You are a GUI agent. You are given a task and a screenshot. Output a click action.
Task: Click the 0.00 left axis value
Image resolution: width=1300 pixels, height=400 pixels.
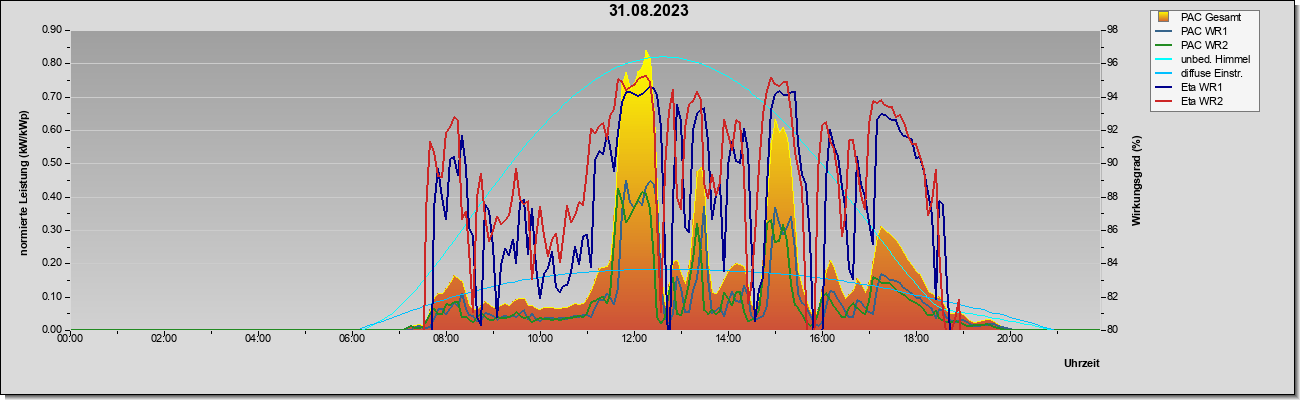(x=53, y=330)
